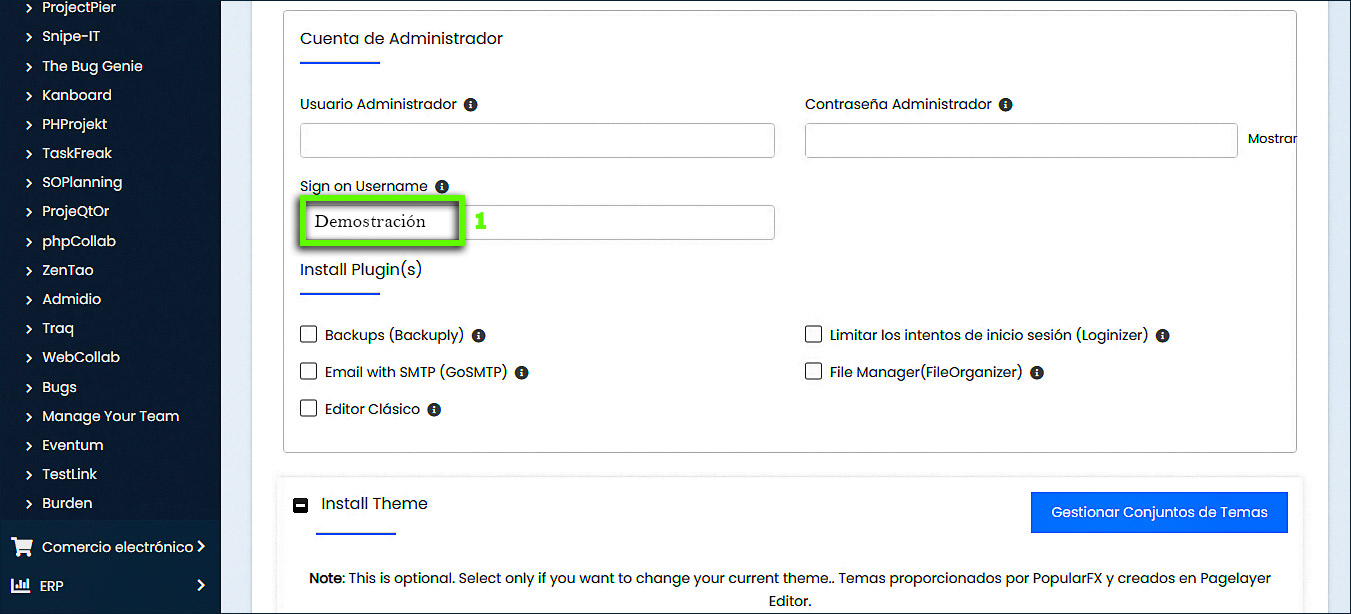Collapse the Install Theme section

pyautogui.click(x=301, y=505)
